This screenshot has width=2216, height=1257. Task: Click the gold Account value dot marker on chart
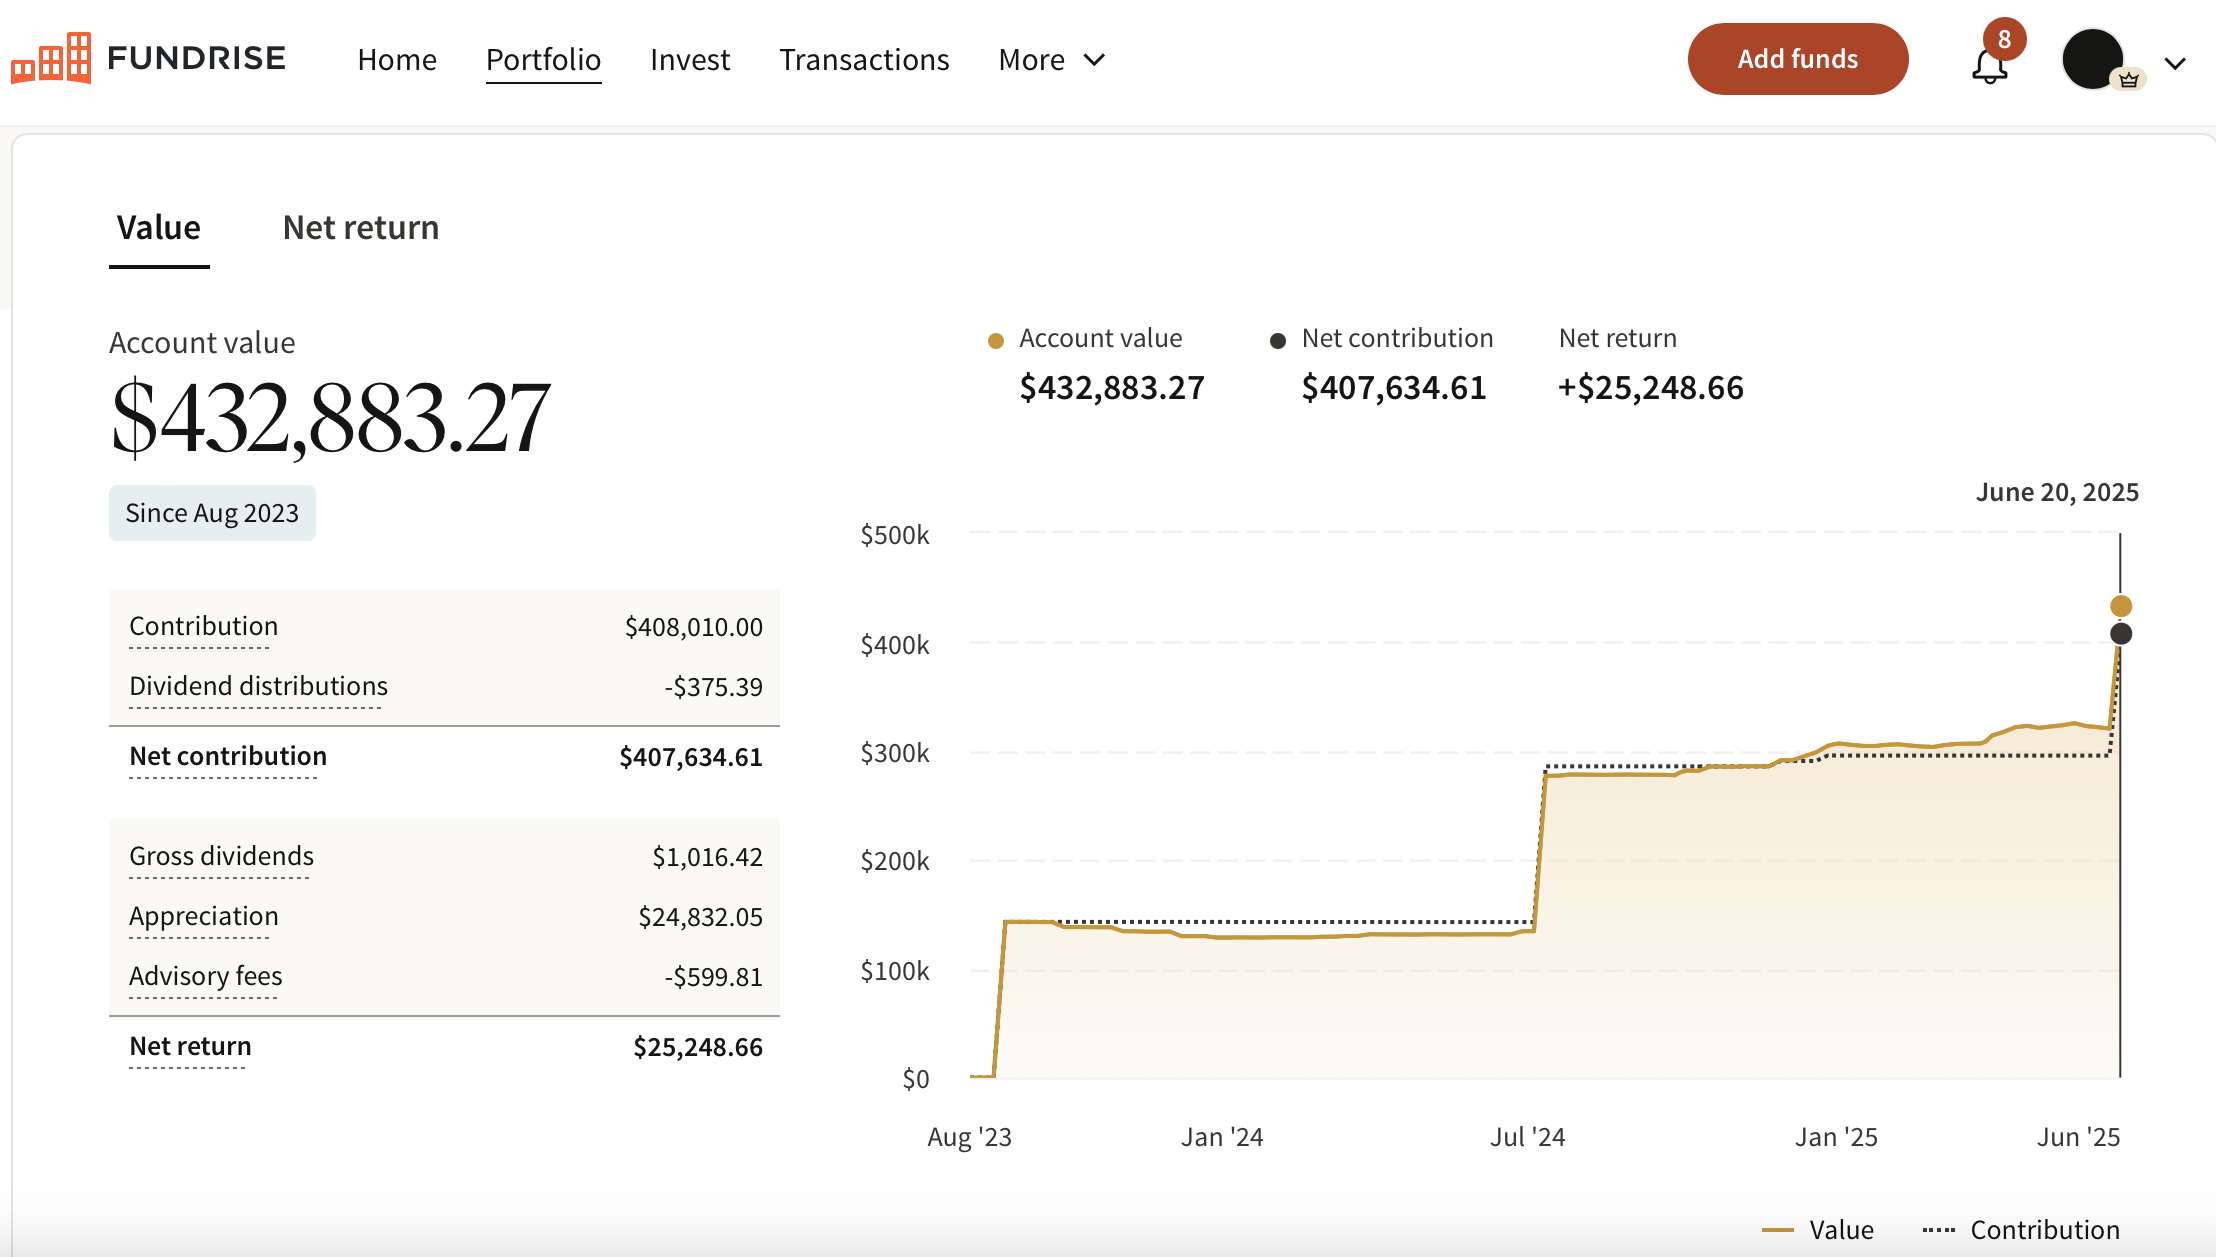2120,604
